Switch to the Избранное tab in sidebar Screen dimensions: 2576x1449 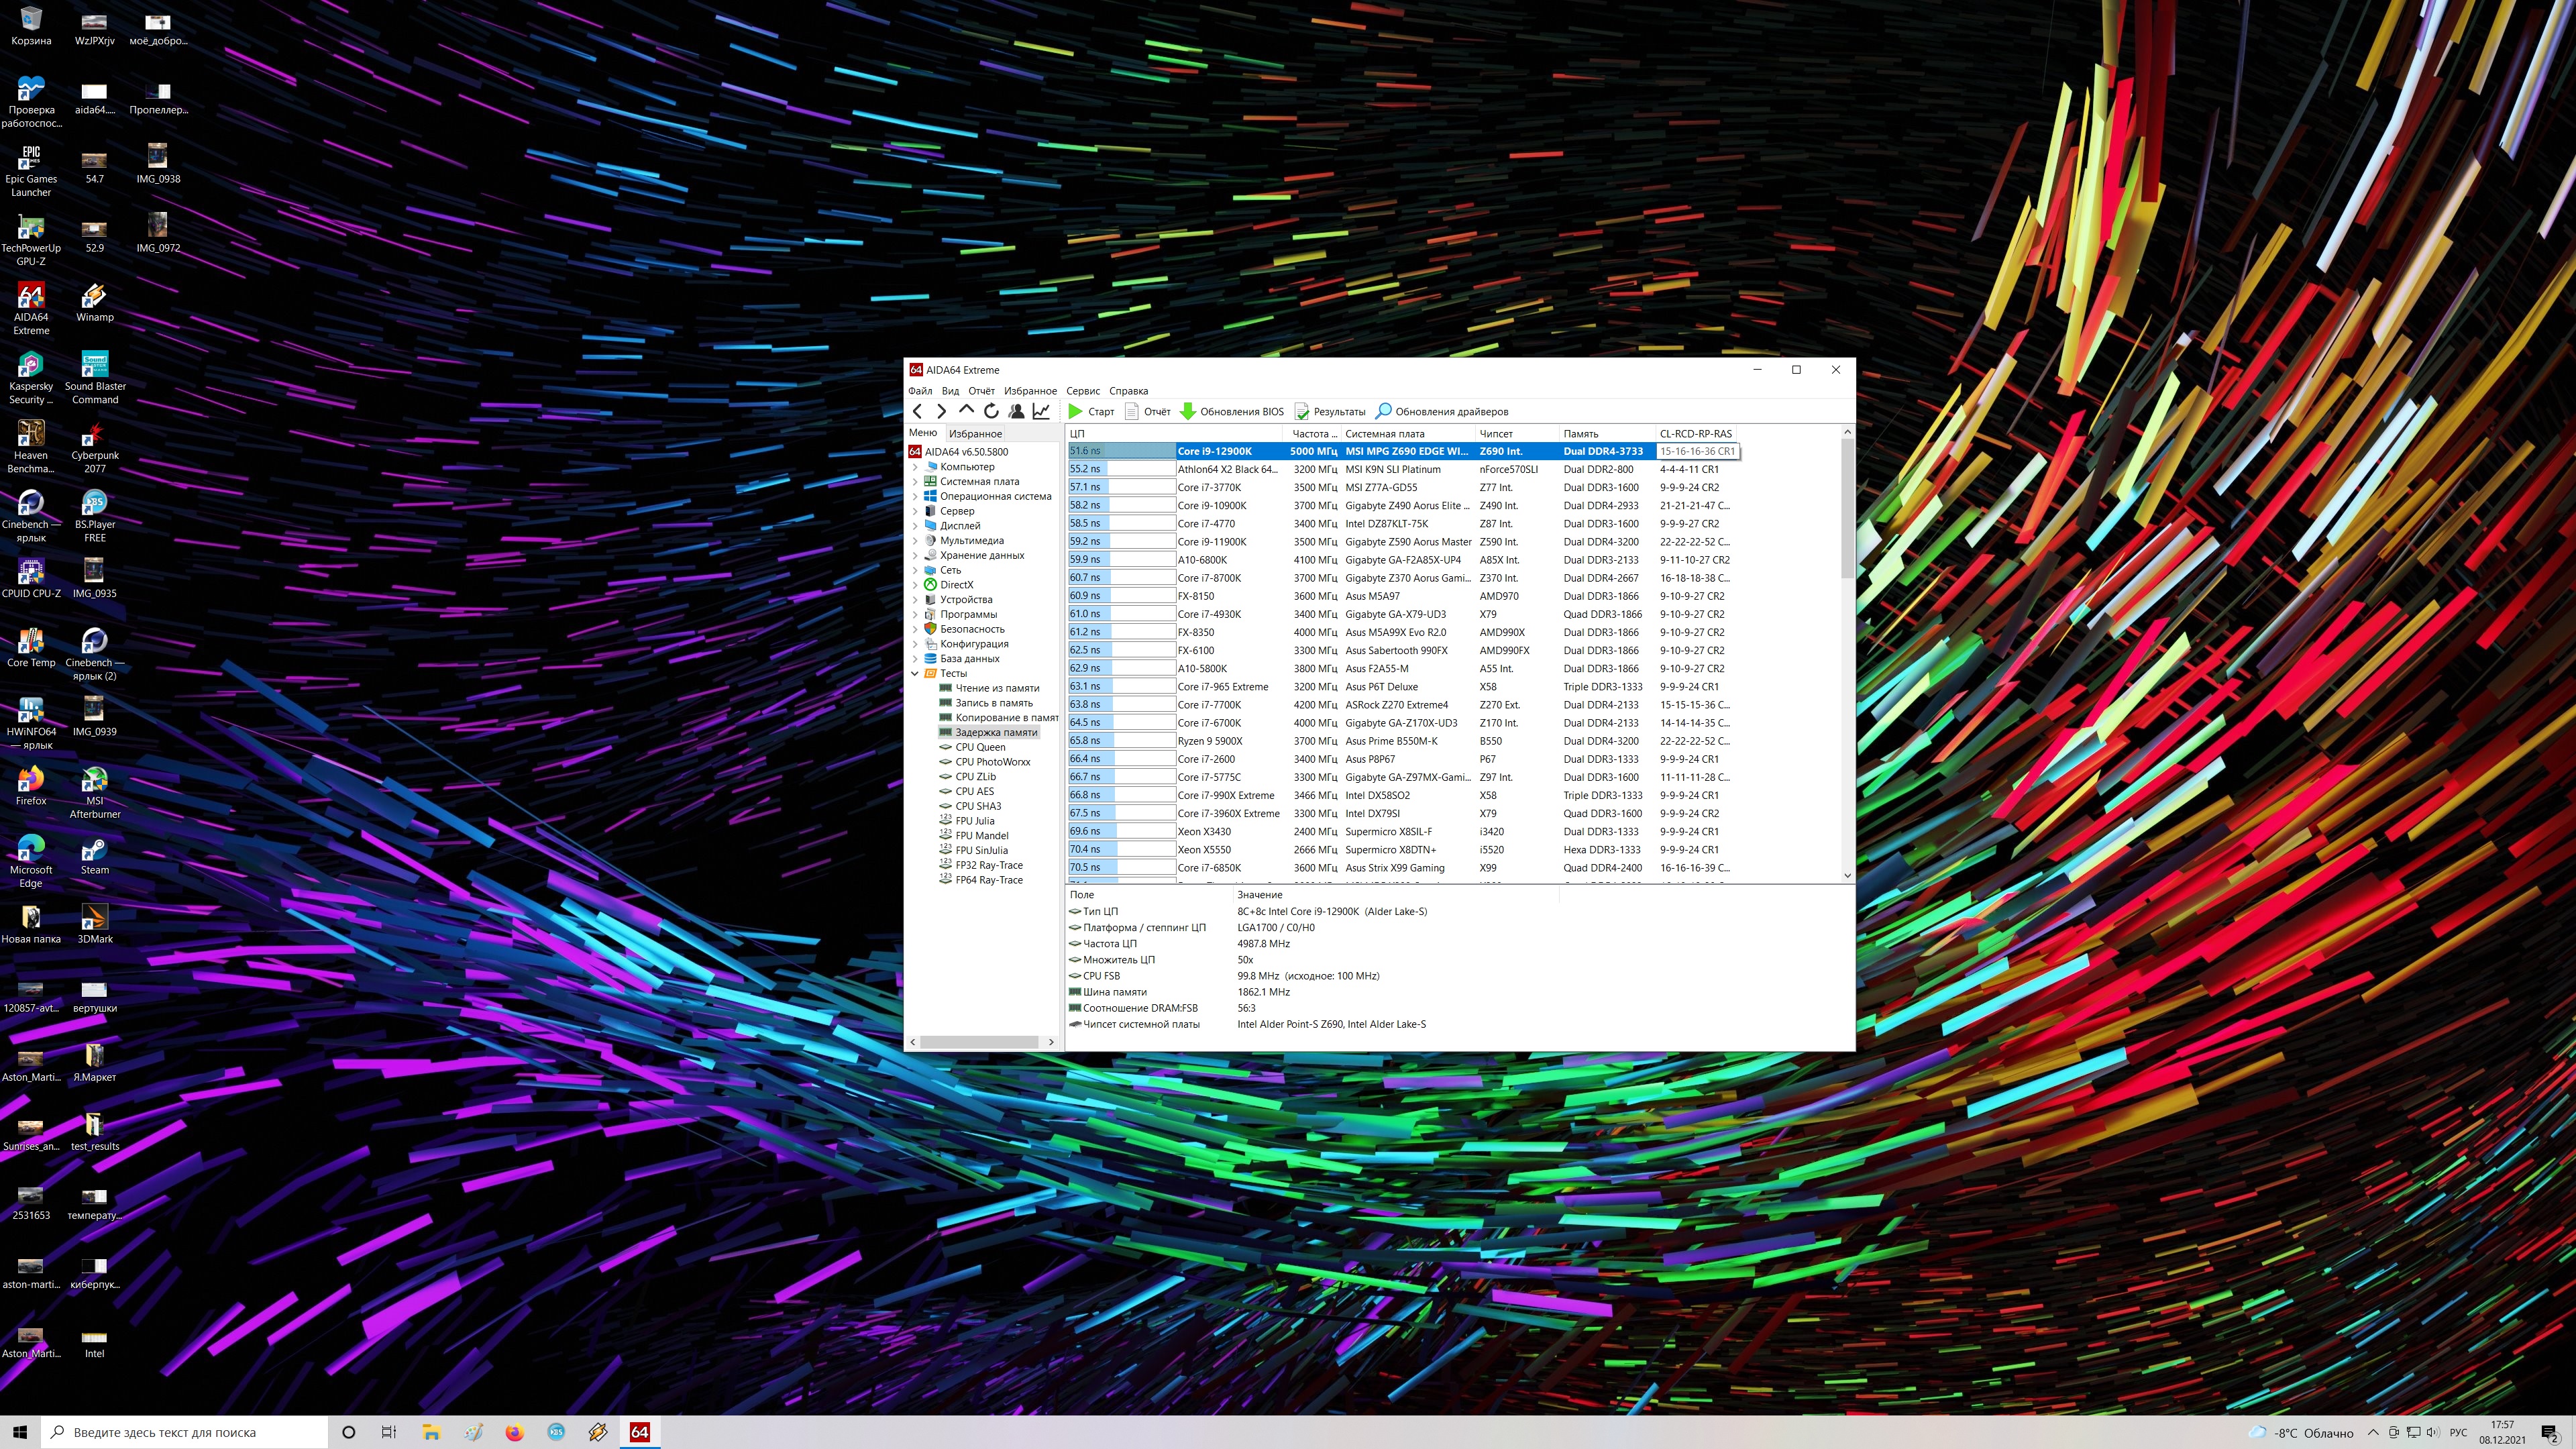(975, 434)
